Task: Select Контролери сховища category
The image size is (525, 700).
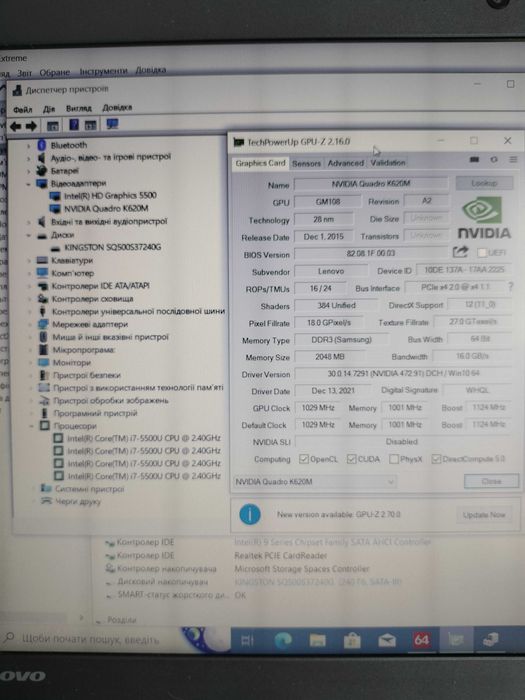Action: point(92,299)
